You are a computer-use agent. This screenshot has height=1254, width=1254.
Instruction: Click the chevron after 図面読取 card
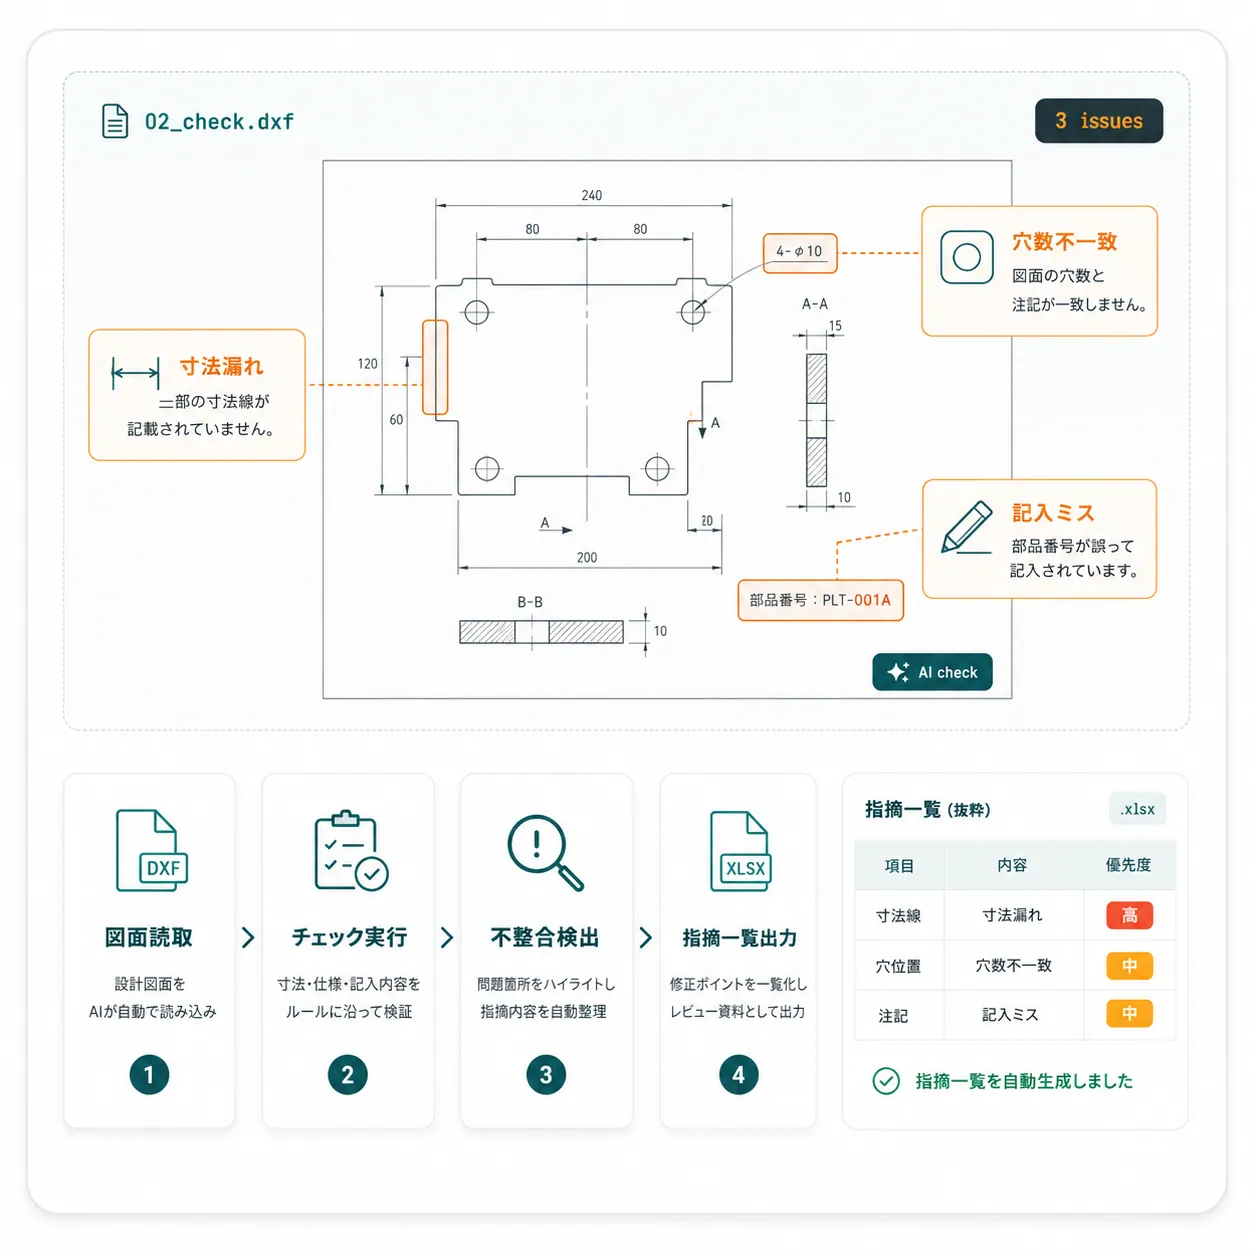point(248,937)
